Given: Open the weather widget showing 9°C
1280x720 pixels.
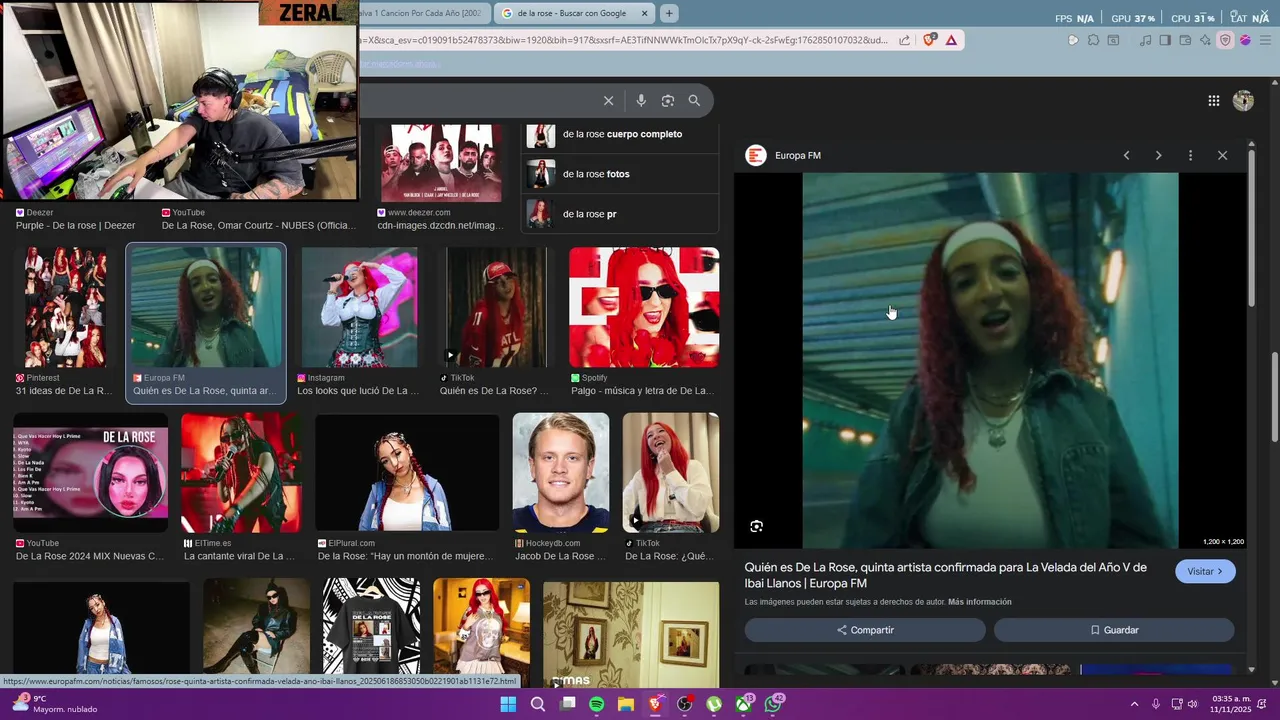Looking at the screenshot, I should pyautogui.click(x=55, y=704).
